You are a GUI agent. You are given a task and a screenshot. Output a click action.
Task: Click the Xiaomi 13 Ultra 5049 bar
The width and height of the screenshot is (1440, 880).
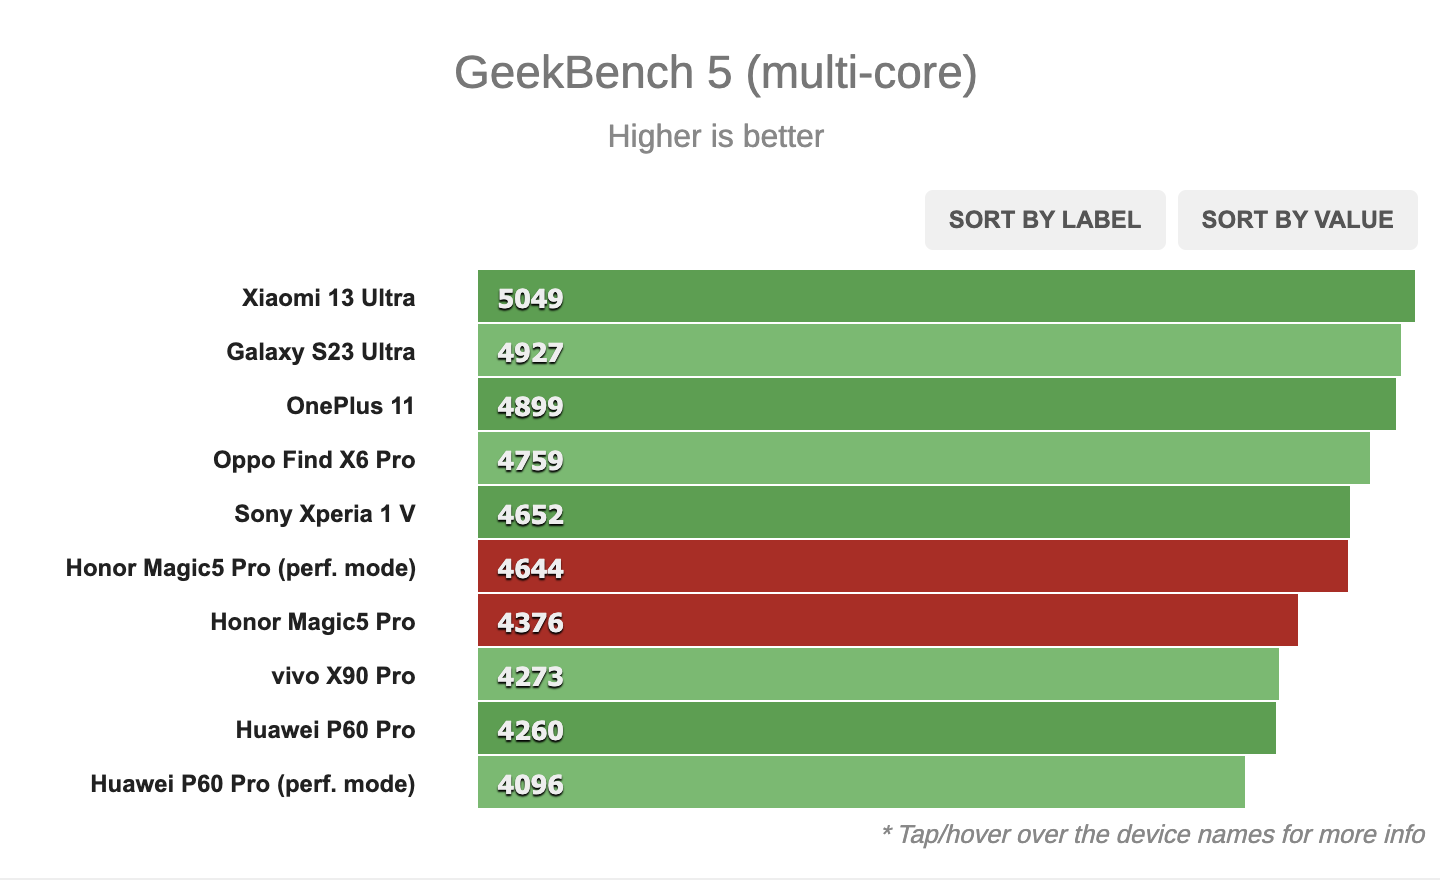point(945,297)
